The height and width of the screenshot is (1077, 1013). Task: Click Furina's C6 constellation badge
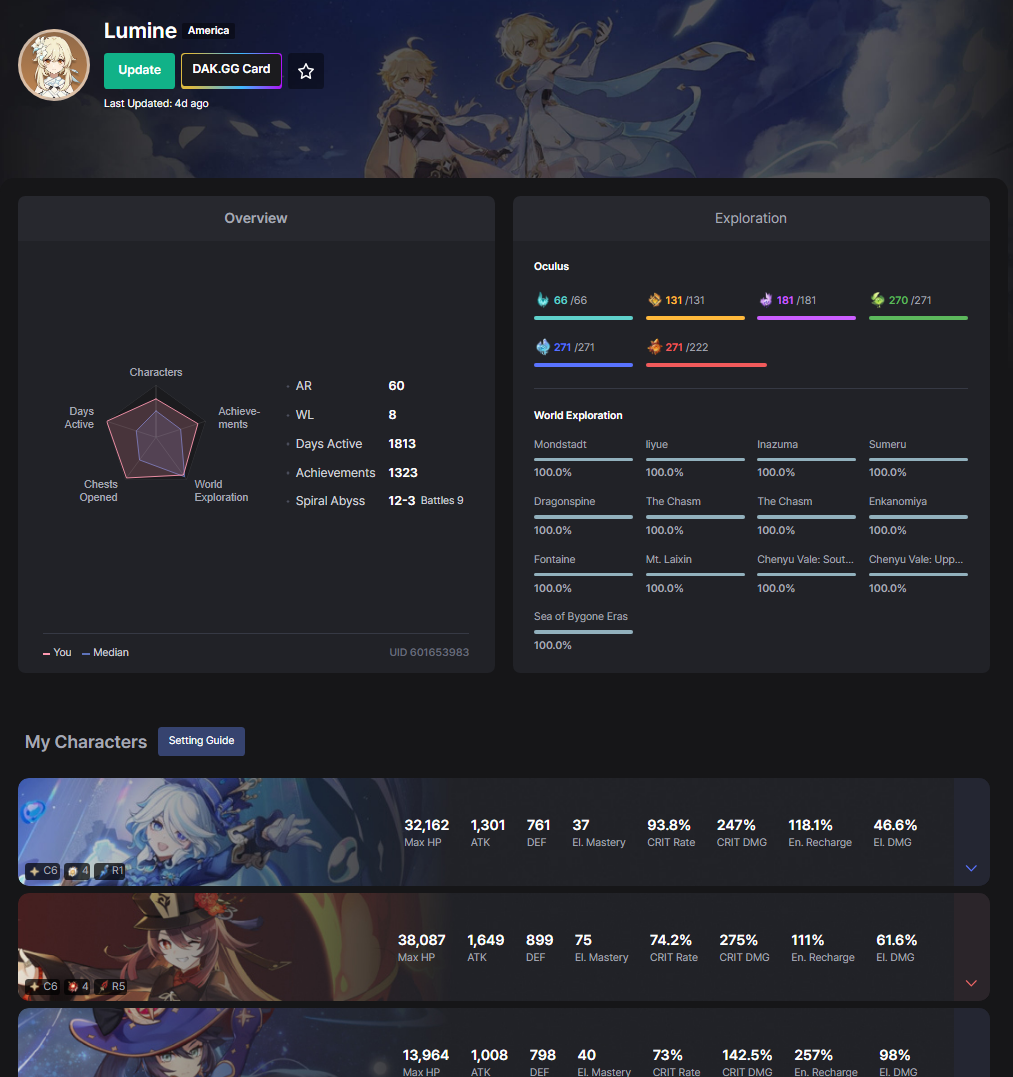pyautogui.click(x=43, y=871)
